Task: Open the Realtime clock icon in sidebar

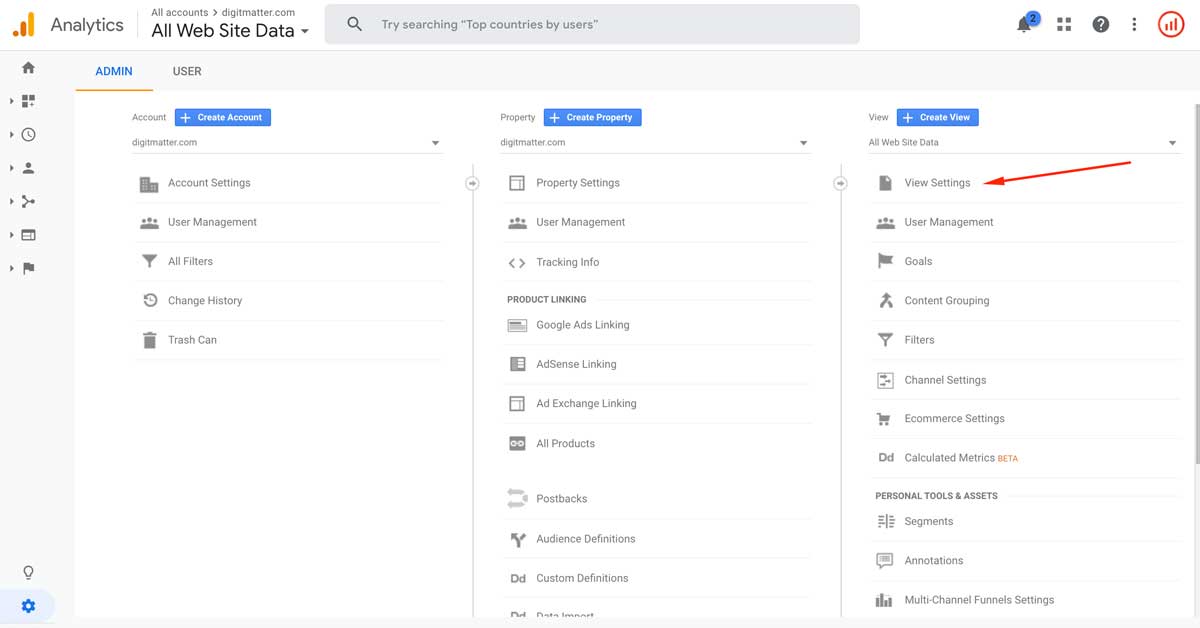Action: tap(28, 135)
